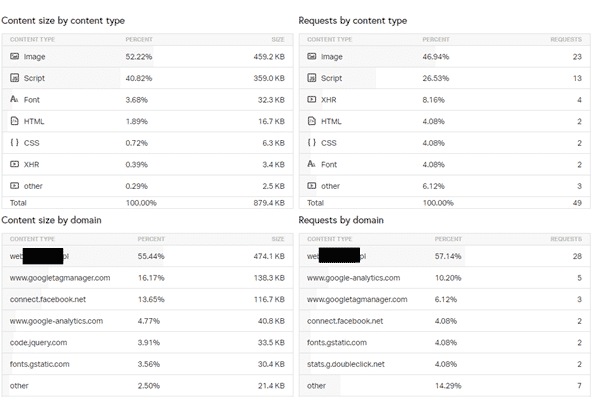Image resolution: width=602 pixels, height=397 pixels.
Task: Click the Font icon in content size table
Action: (14, 99)
